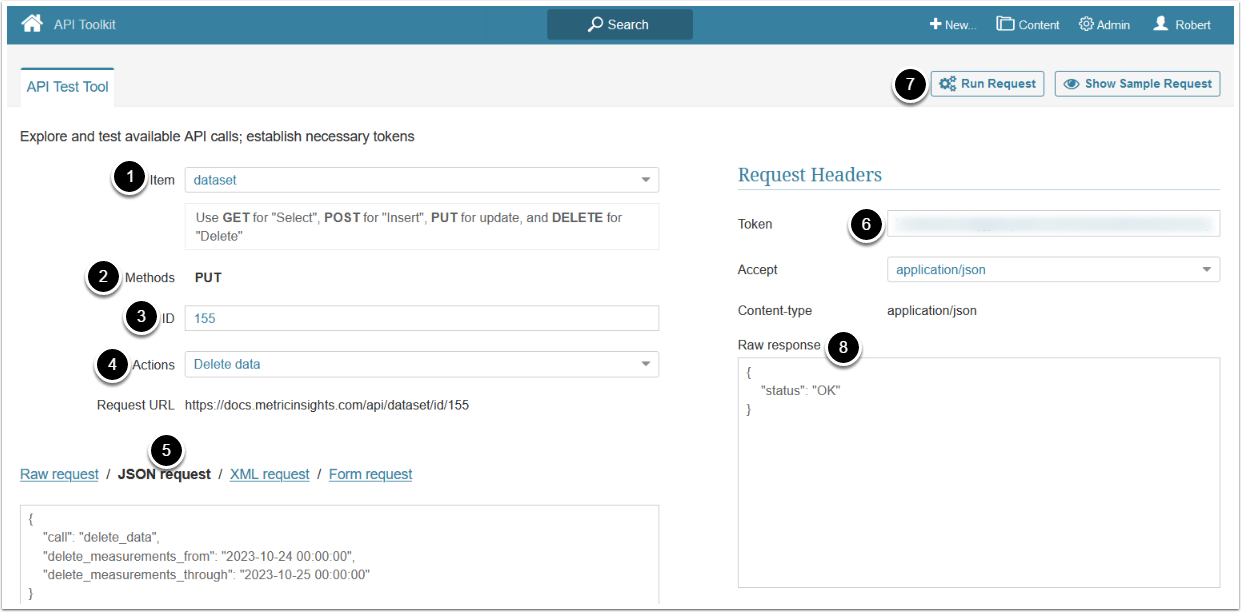
Task: Click into the JSON request body text area
Action: [339, 555]
